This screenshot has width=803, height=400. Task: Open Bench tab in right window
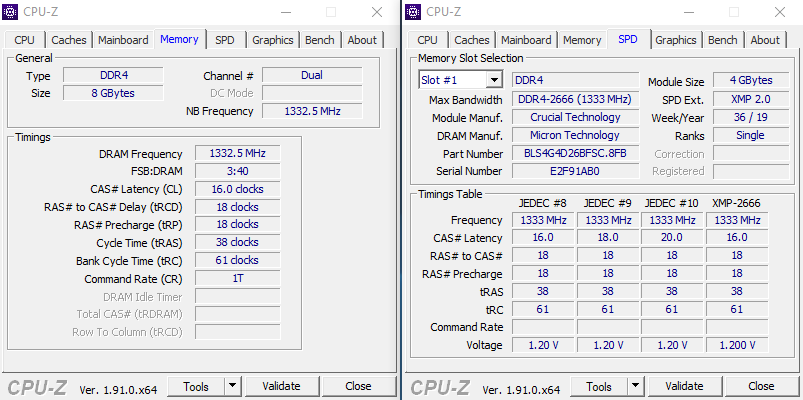(x=723, y=40)
